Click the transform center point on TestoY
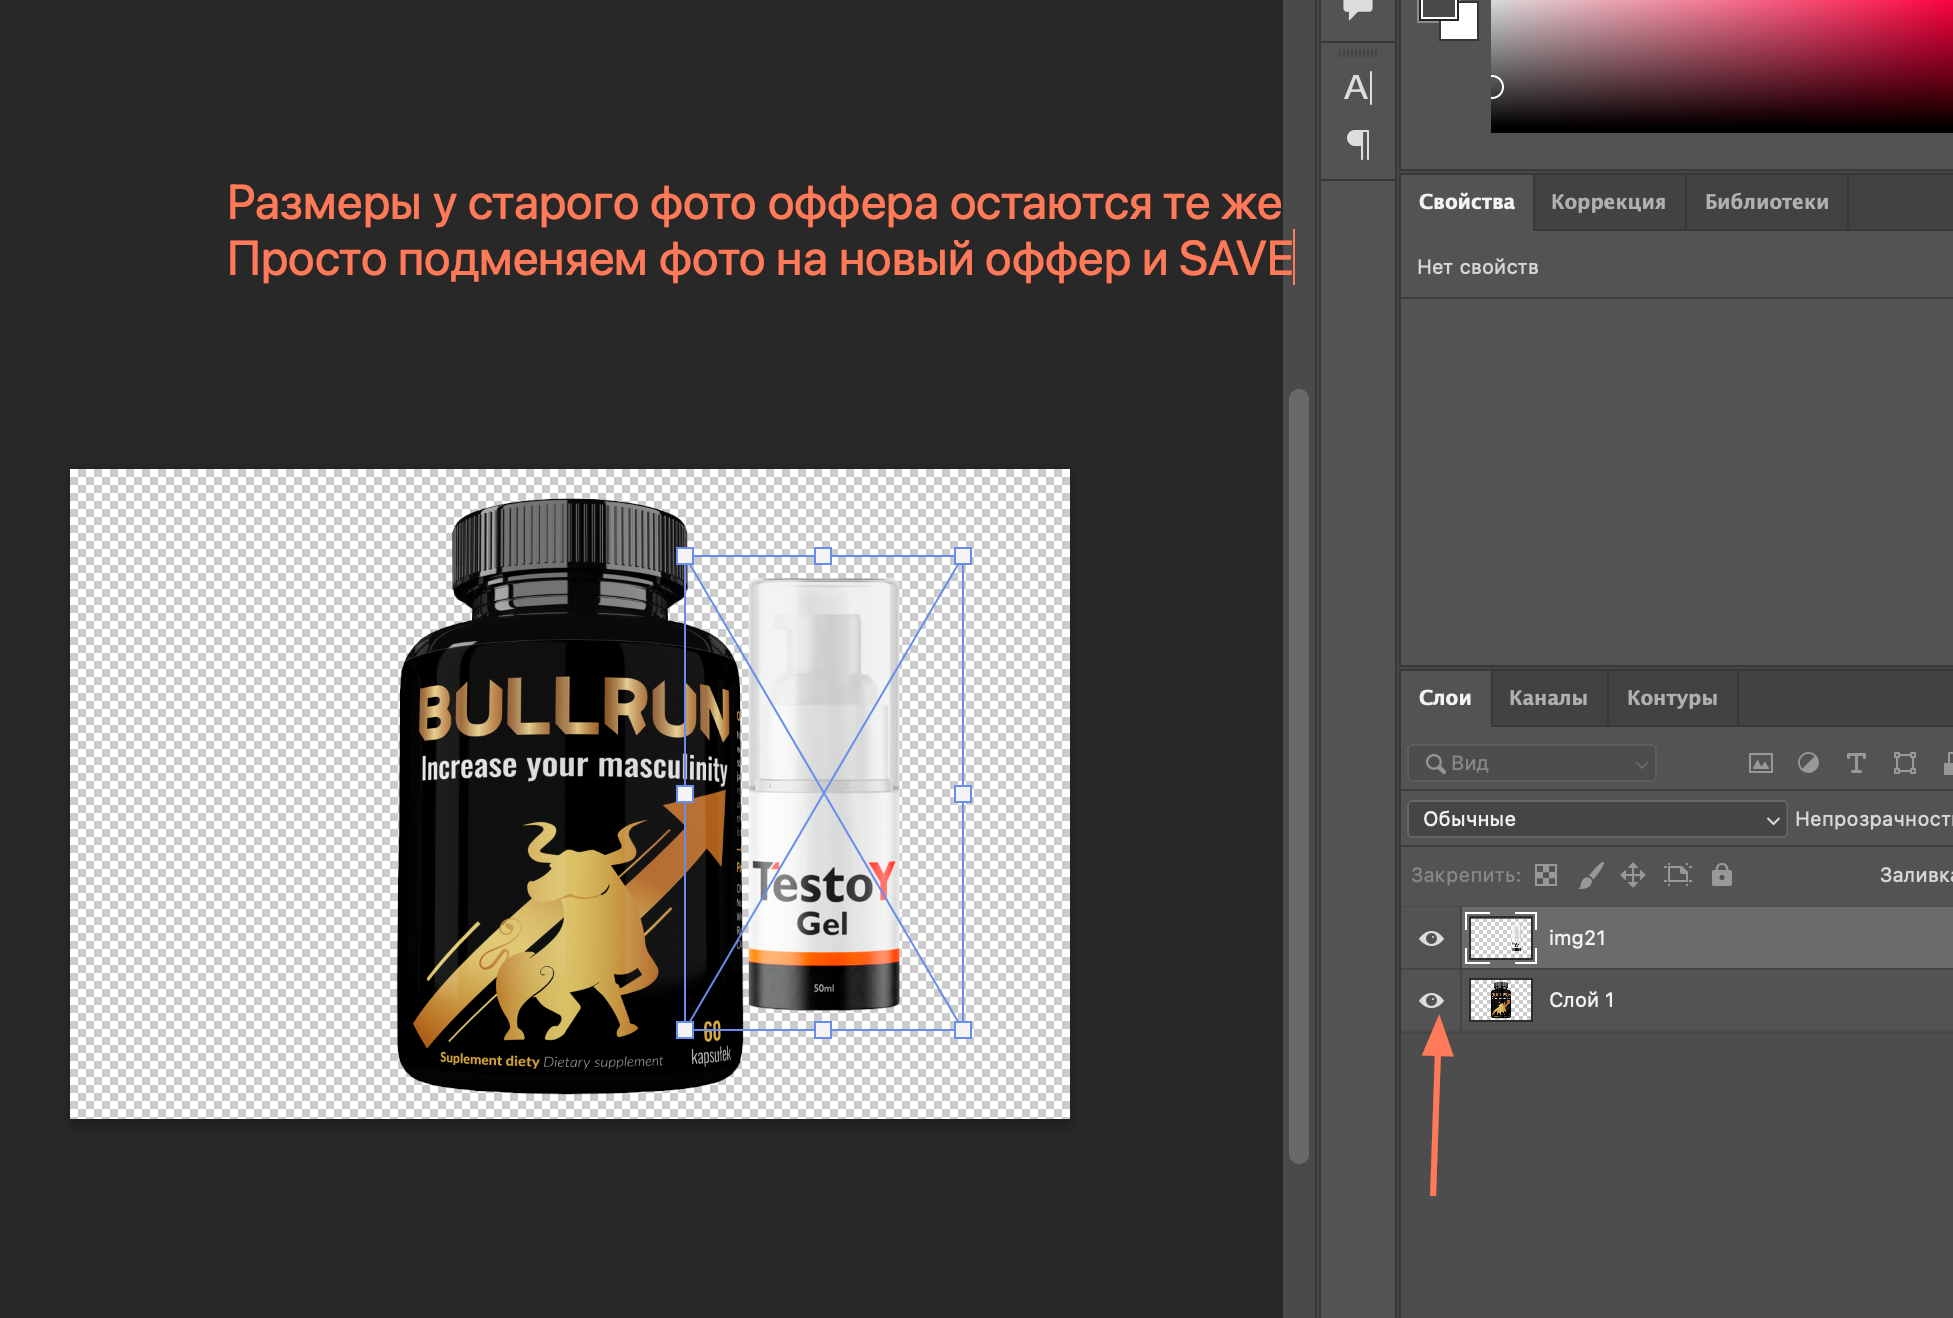 tap(823, 793)
